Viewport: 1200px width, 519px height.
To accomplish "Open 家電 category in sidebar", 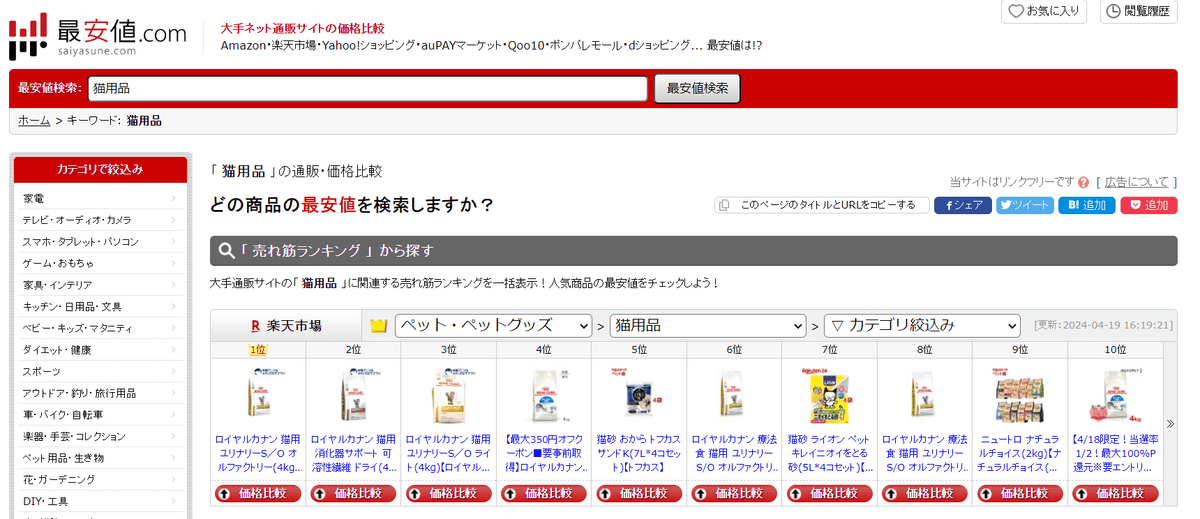I will 101,198.
